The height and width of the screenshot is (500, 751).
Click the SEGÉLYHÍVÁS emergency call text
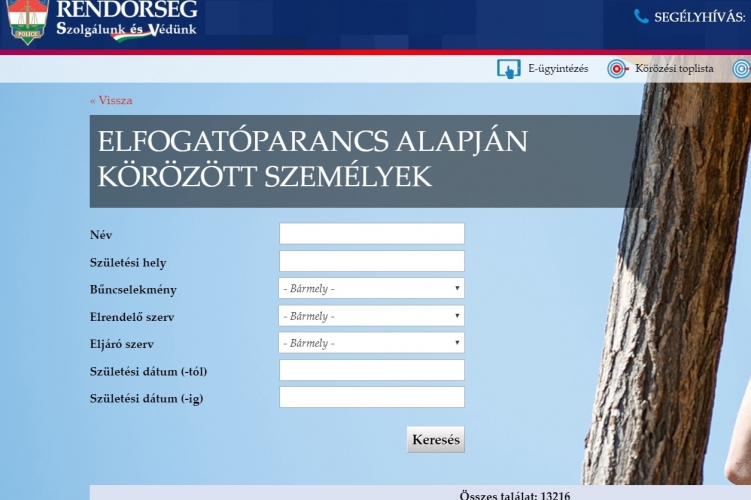point(699,16)
